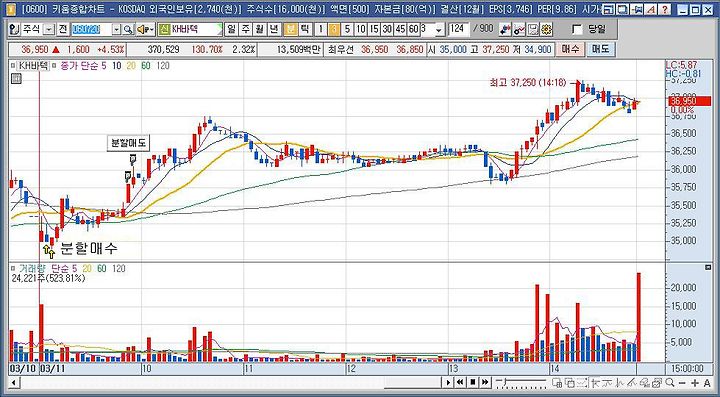Select the highlighted 3-minute interval button
The image size is (720, 397).
pos(334,29)
